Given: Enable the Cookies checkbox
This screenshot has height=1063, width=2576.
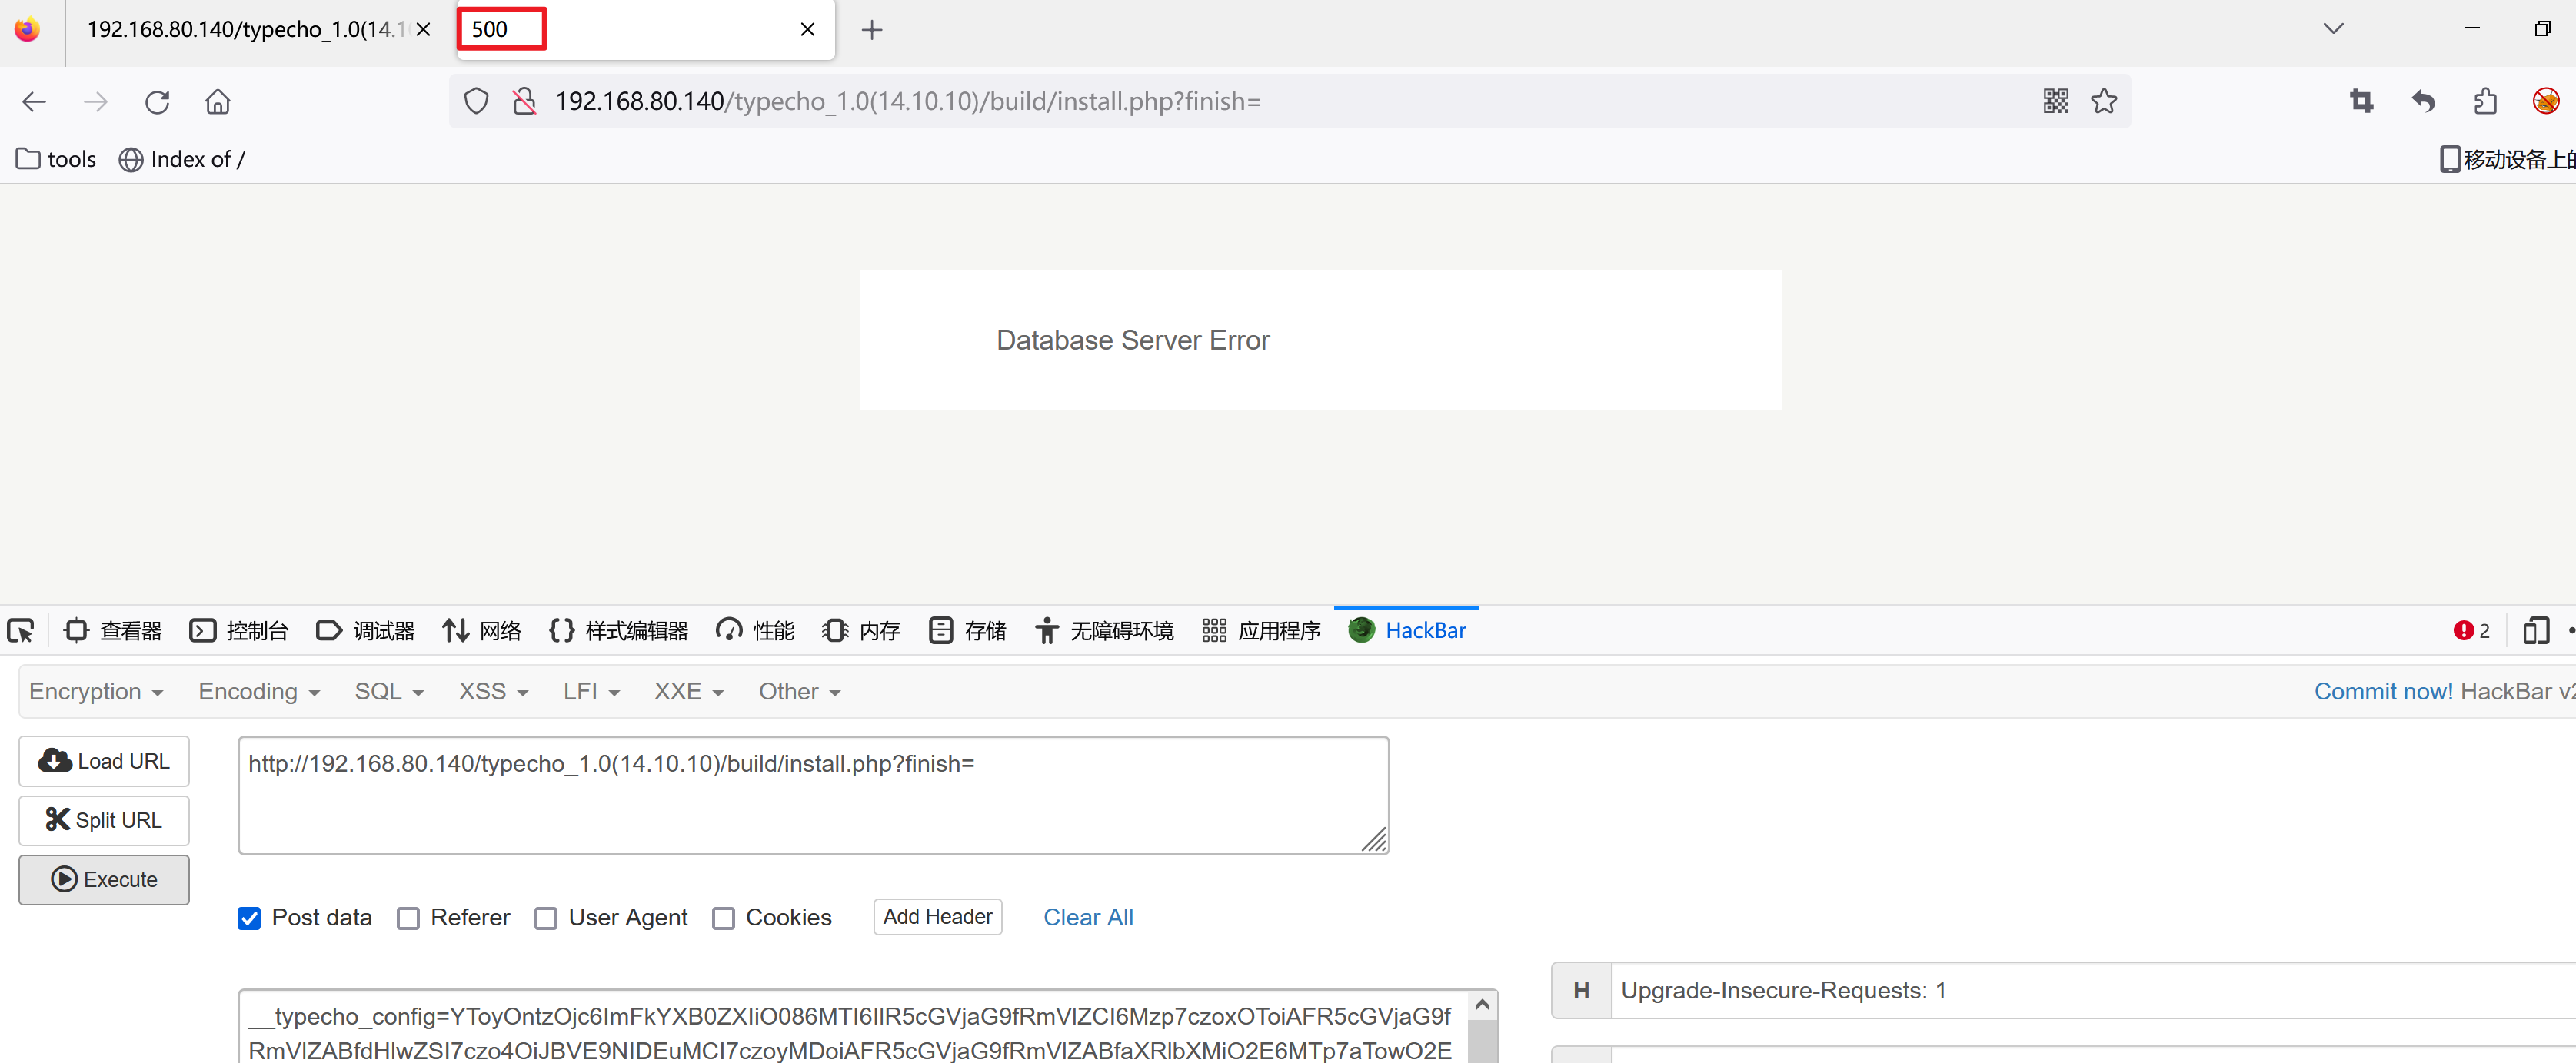Looking at the screenshot, I should [x=723, y=918].
